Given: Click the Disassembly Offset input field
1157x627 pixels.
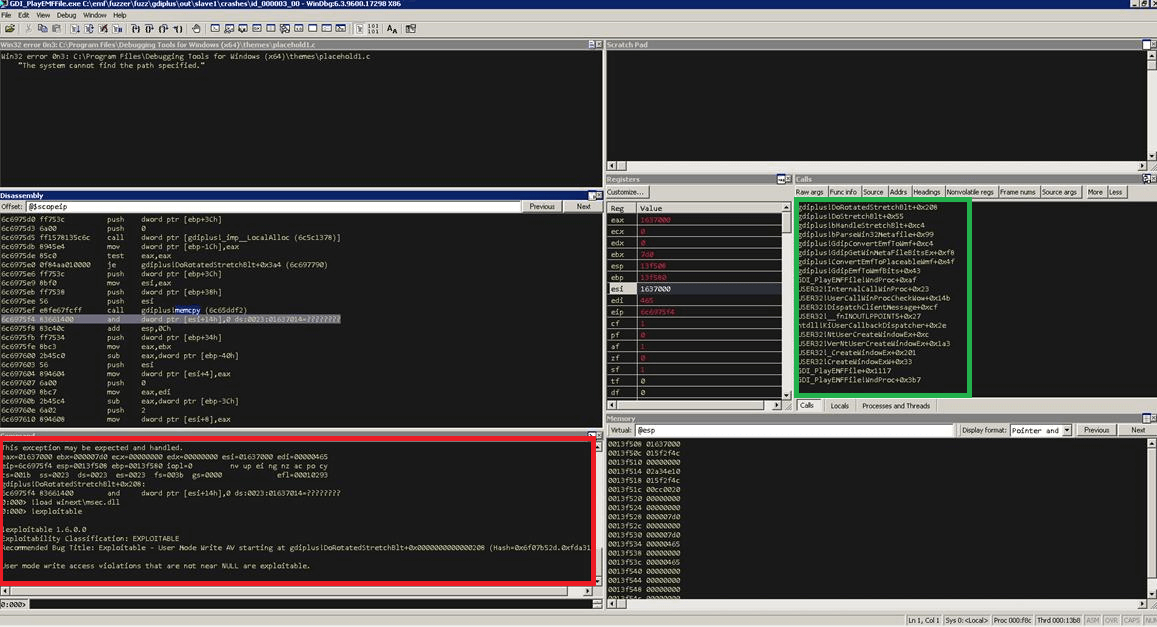Looking at the screenshot, I should (273, 207).
